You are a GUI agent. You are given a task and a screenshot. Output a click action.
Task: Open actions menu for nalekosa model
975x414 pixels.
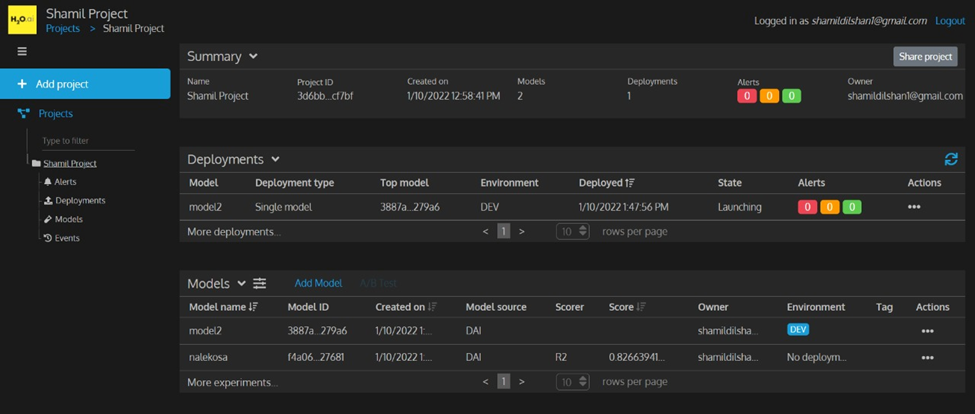click(927, 357)
